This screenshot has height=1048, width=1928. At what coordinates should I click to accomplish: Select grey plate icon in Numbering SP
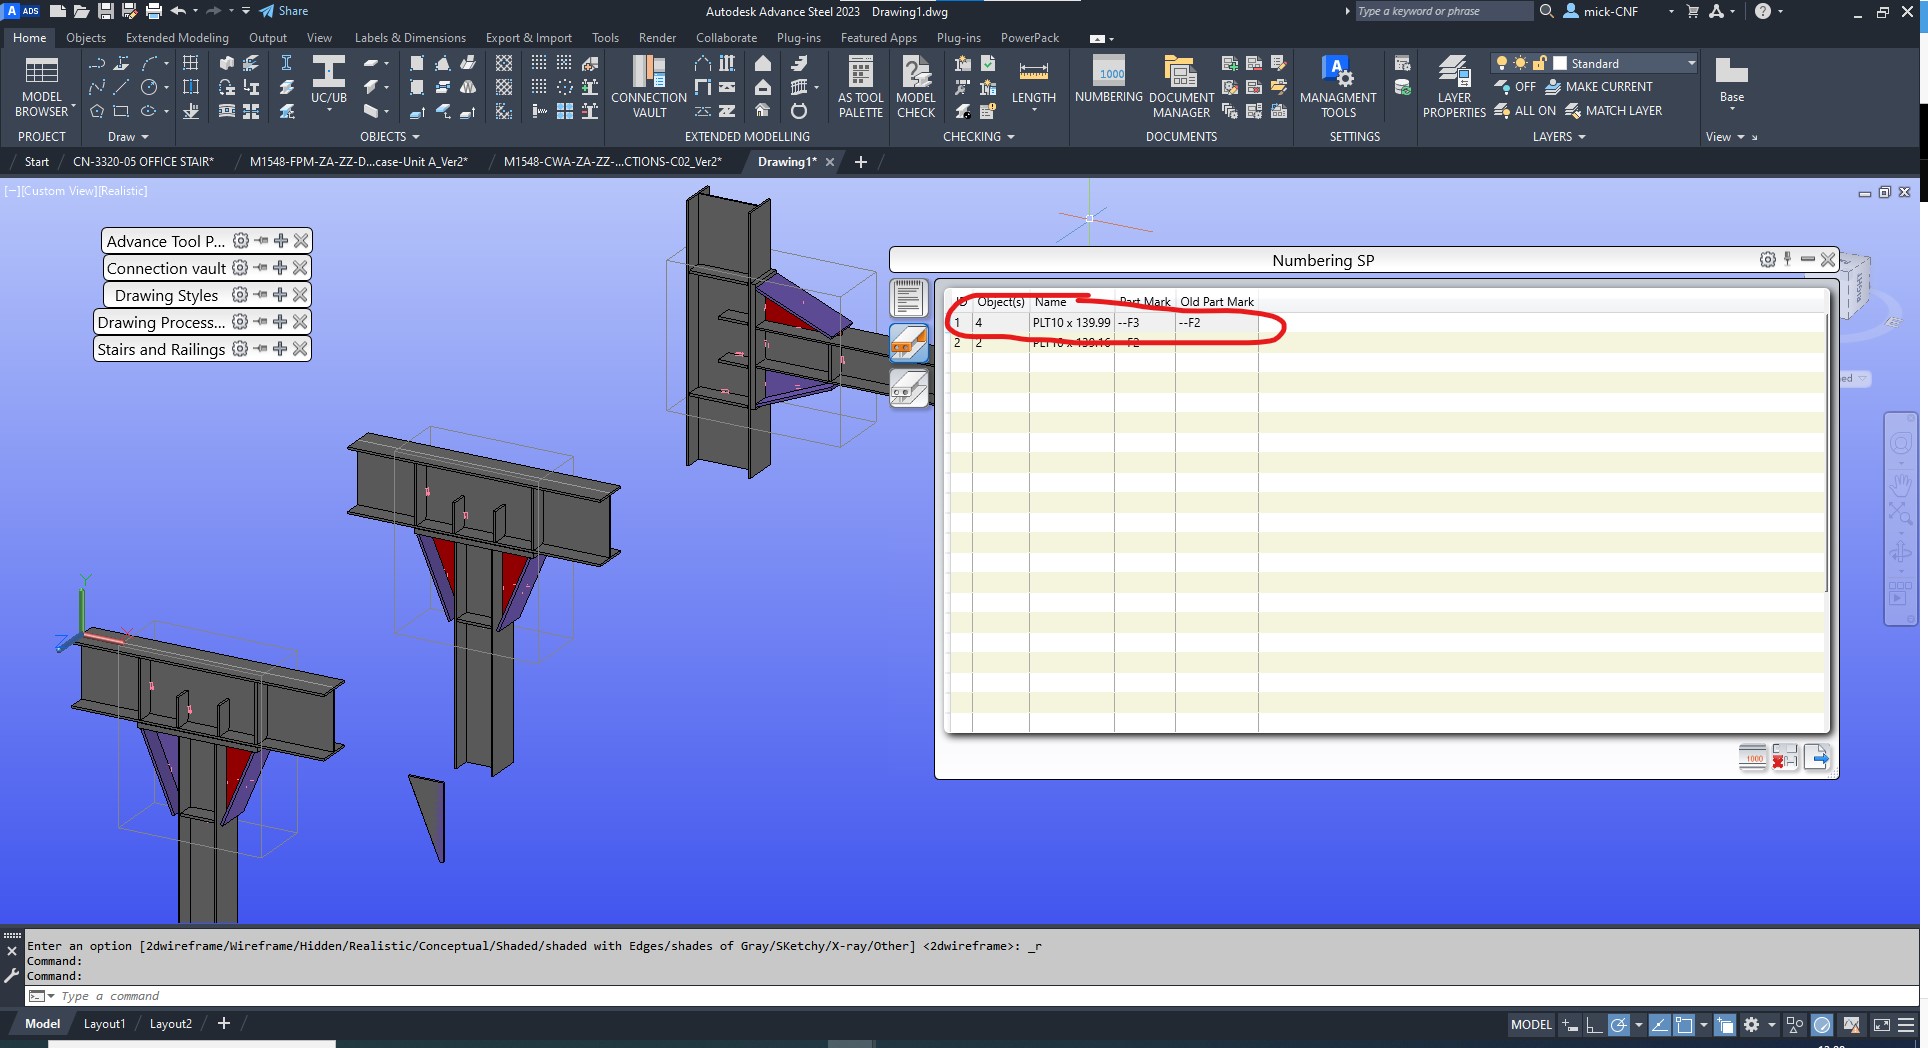tap(909, 388)
